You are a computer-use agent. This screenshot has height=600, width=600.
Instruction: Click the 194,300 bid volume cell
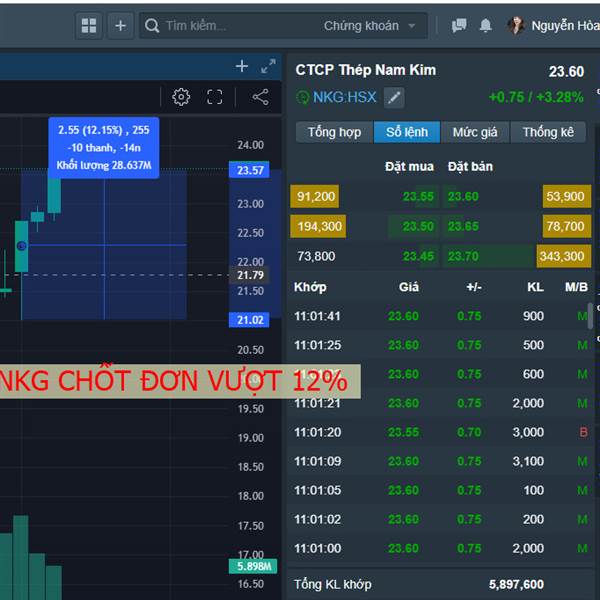(318, 226)
